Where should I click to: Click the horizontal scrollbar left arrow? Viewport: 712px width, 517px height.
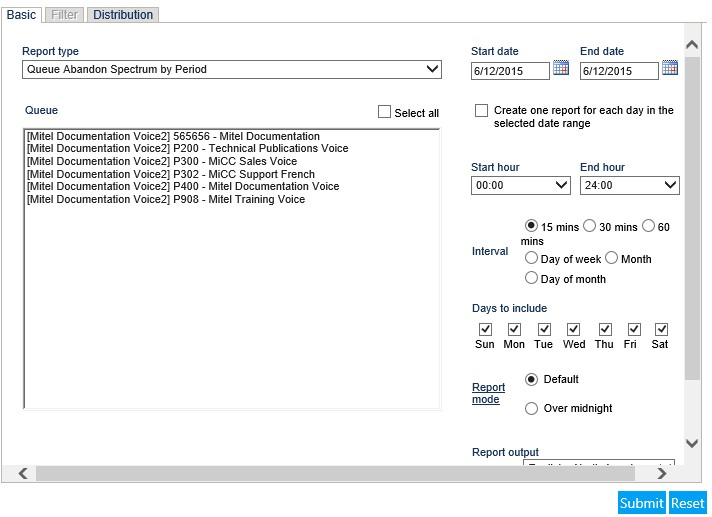click(x=23, y=473)
